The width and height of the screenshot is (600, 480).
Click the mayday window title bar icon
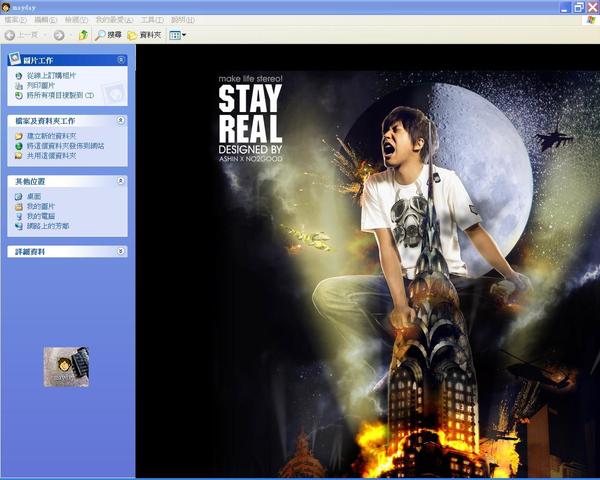coord(6,7)
